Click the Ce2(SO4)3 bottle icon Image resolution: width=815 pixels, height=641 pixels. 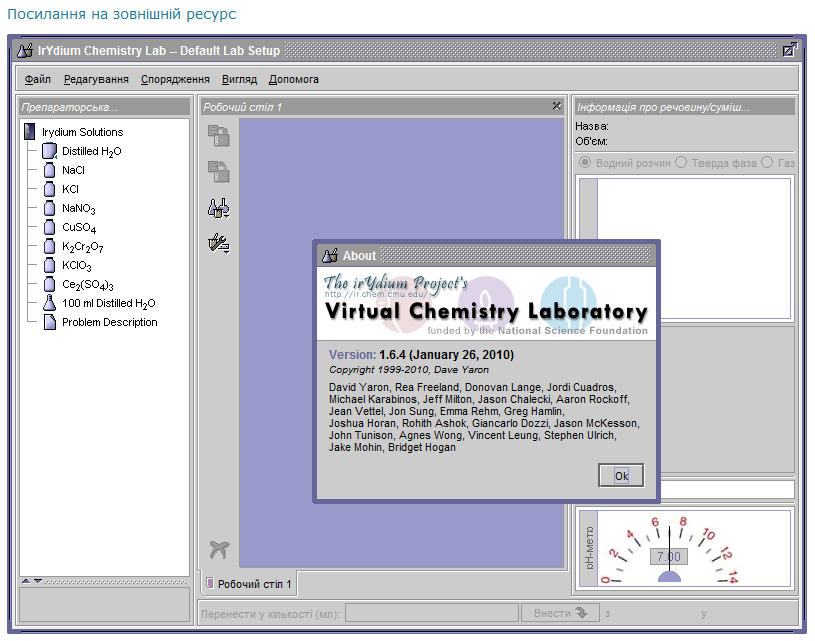49,284
